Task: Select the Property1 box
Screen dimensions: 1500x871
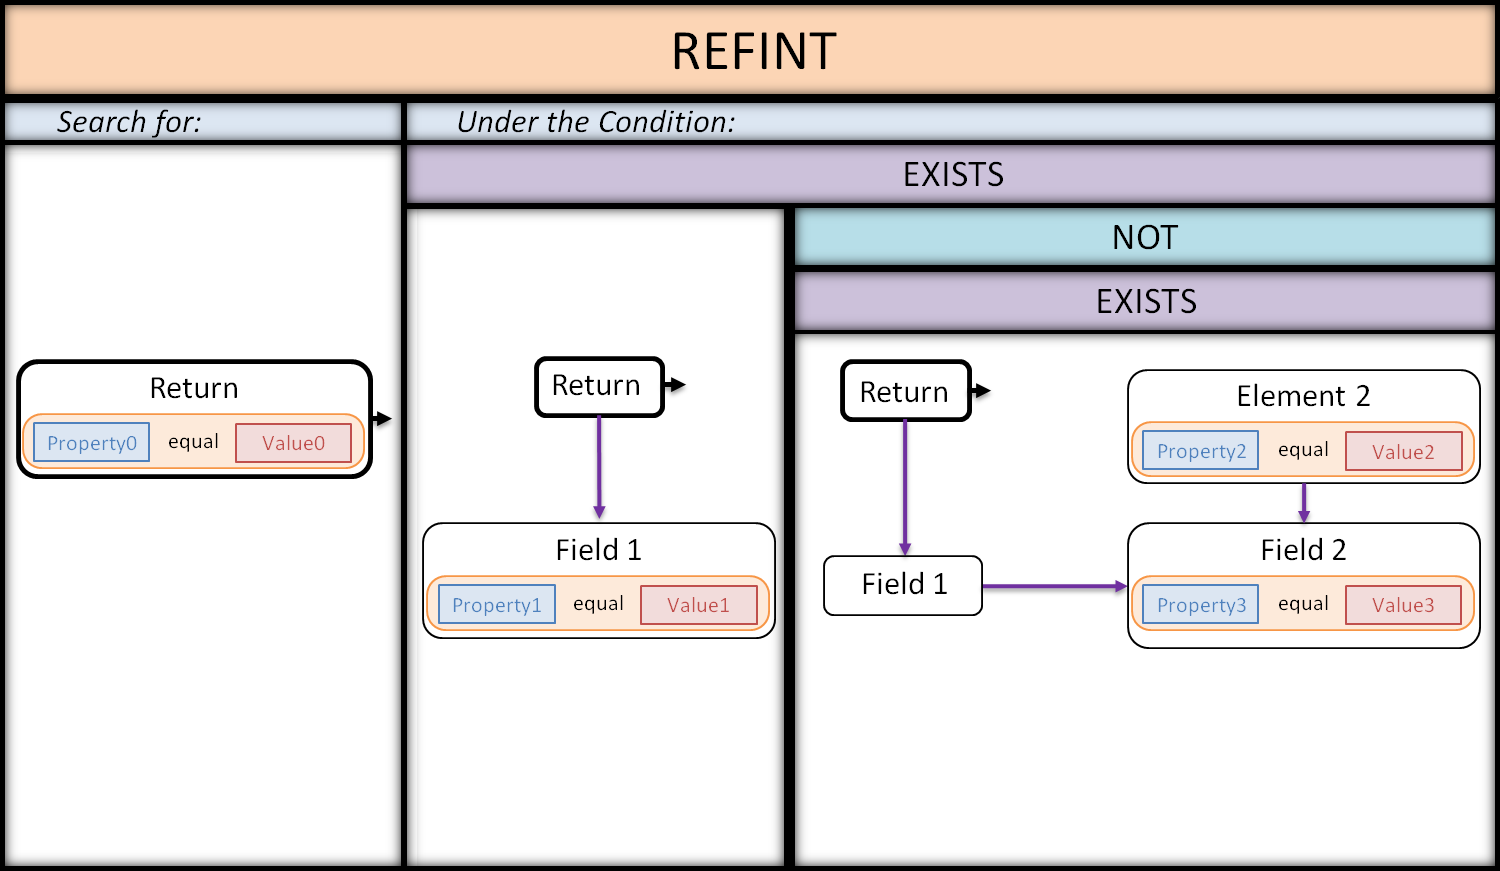Action: coord(496,605)
